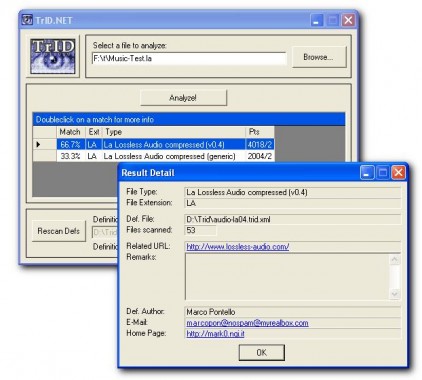Close the Result Detail dialog
Screen dimensions: 422x380
click(398, 173)
